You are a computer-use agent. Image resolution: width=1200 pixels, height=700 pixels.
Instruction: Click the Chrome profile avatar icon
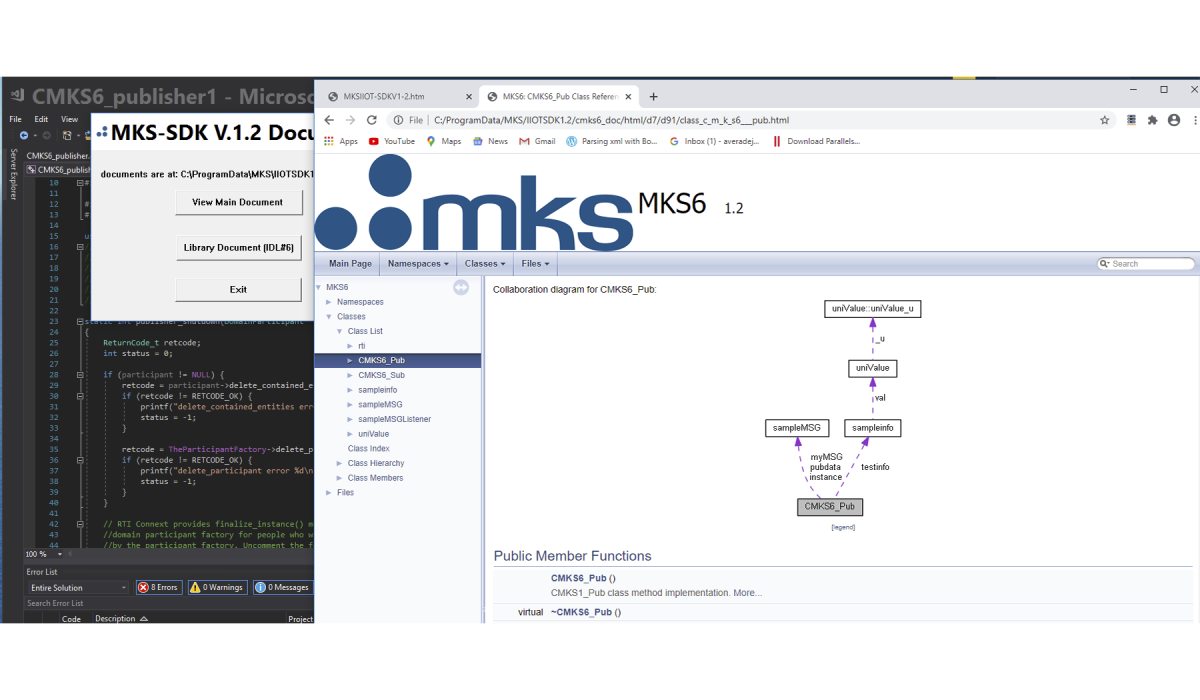(x=1174, y=120)
